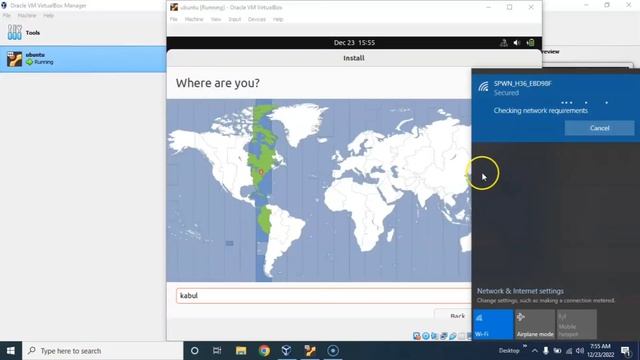Screen dimensions: 640x360
Task: Open Task View in taskbar
Action: pyautogui.click(x=217, y=351)
